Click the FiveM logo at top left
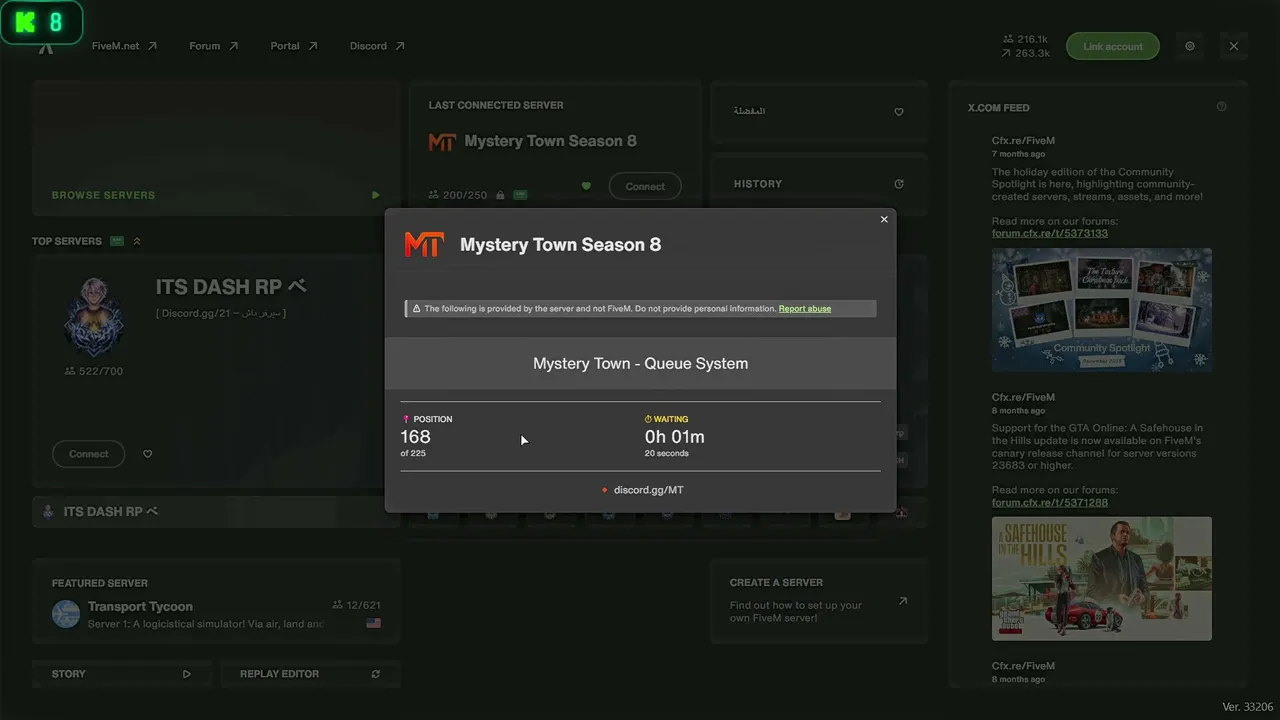 coord(46,46)
